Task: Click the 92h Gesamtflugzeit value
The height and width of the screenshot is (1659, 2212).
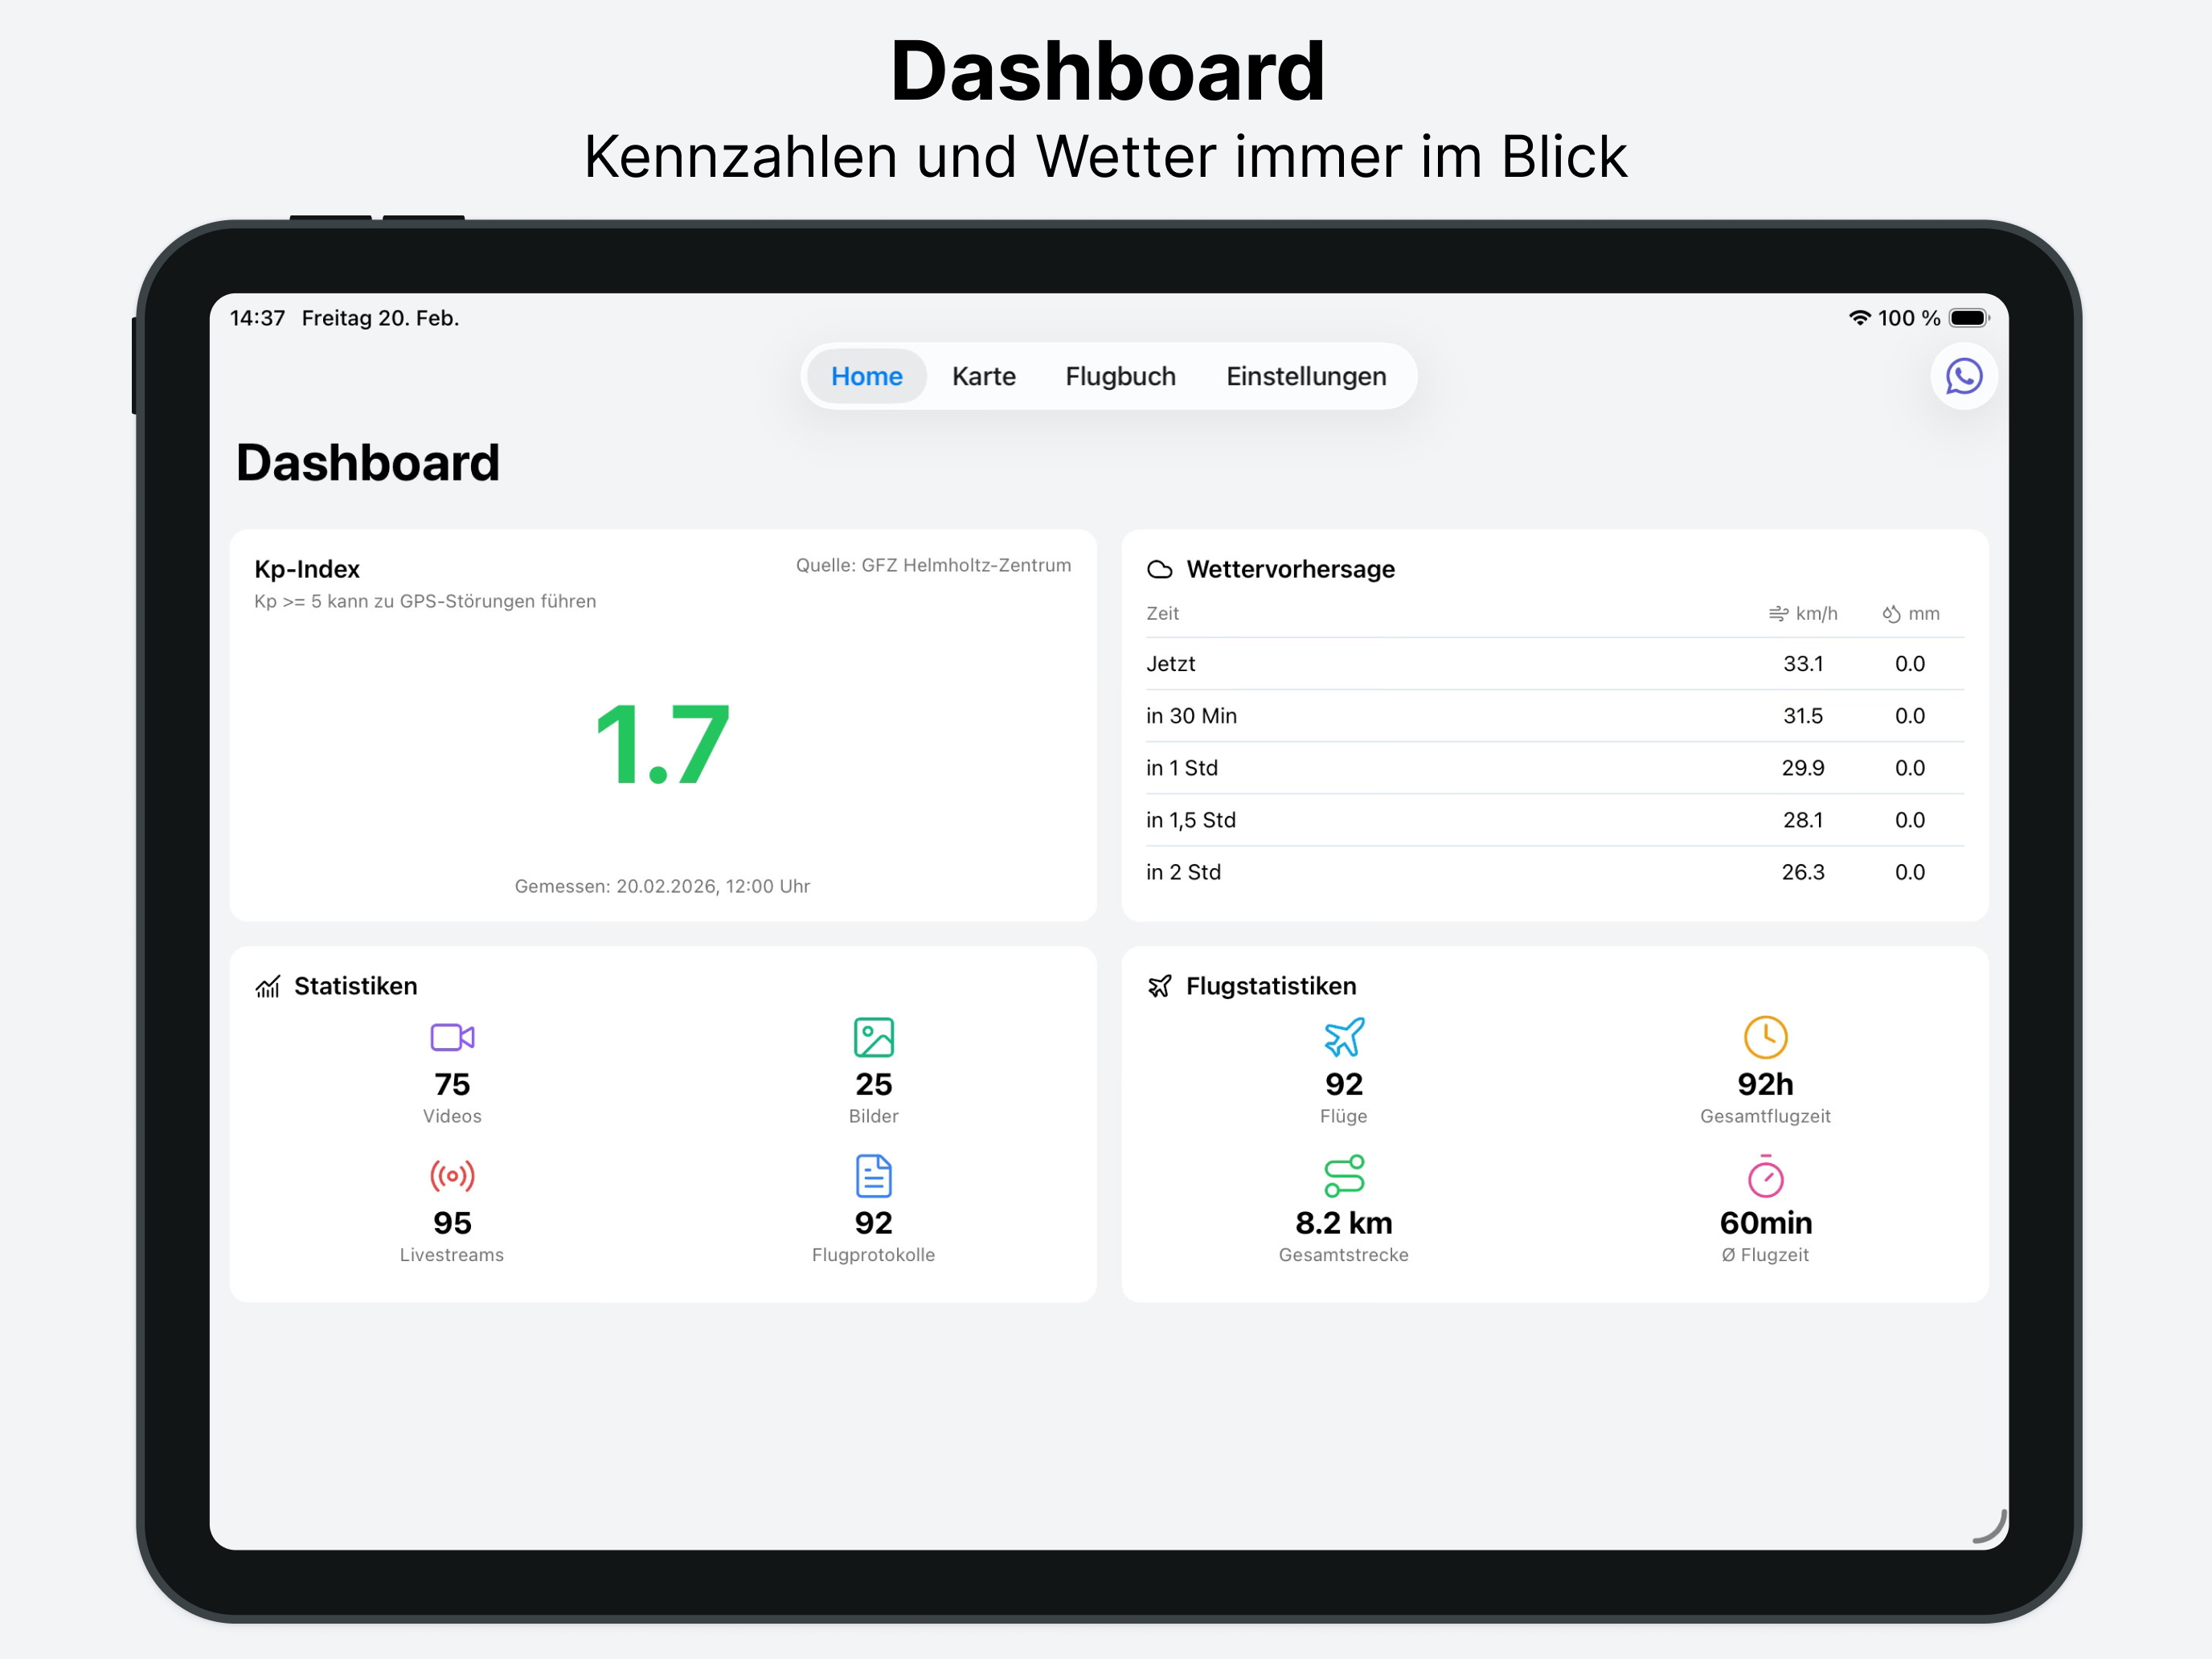Action: click(x=1765, y=1084)
